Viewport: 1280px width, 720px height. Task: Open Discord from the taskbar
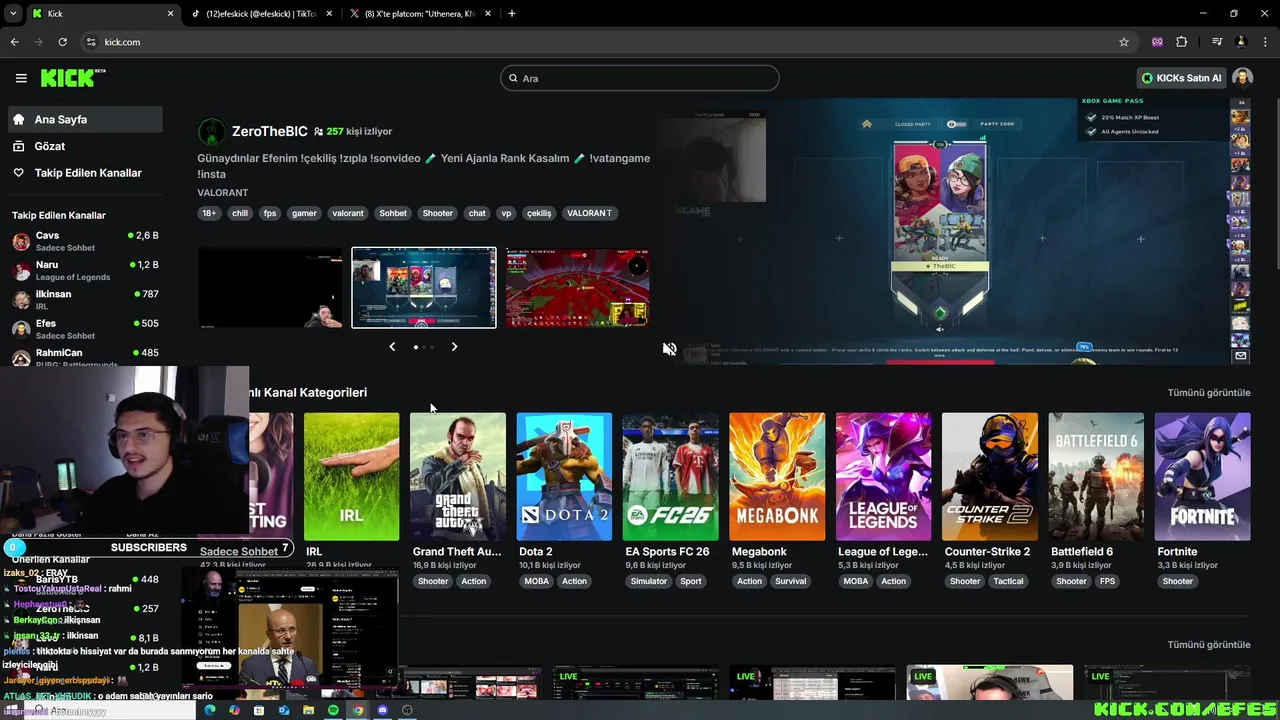click(382, 710)
